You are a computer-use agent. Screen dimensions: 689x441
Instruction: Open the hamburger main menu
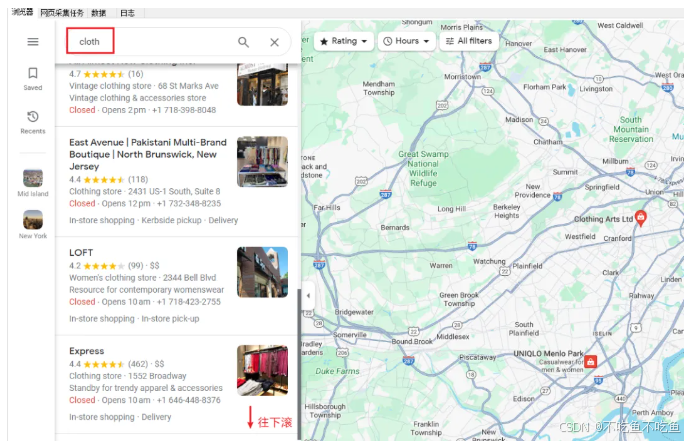33,42
